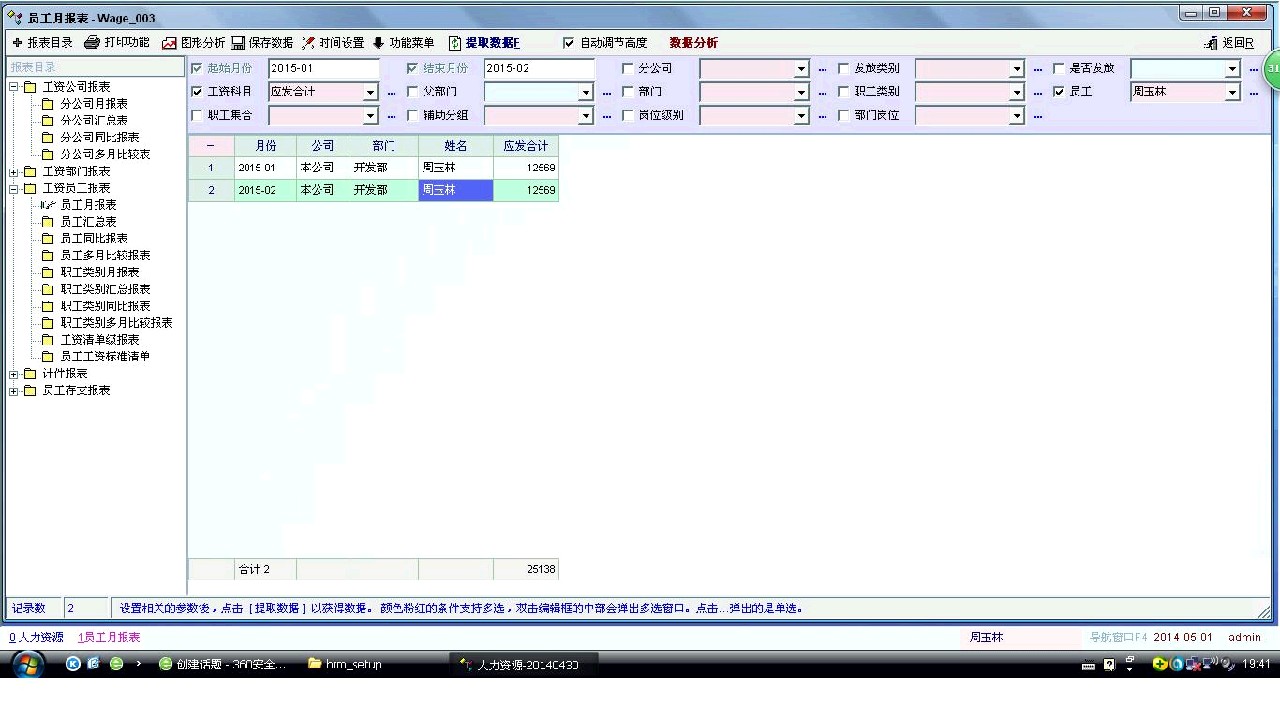
Task: Open the 工资科目 dropdown showing 应发合计
Action: [370, 92]
